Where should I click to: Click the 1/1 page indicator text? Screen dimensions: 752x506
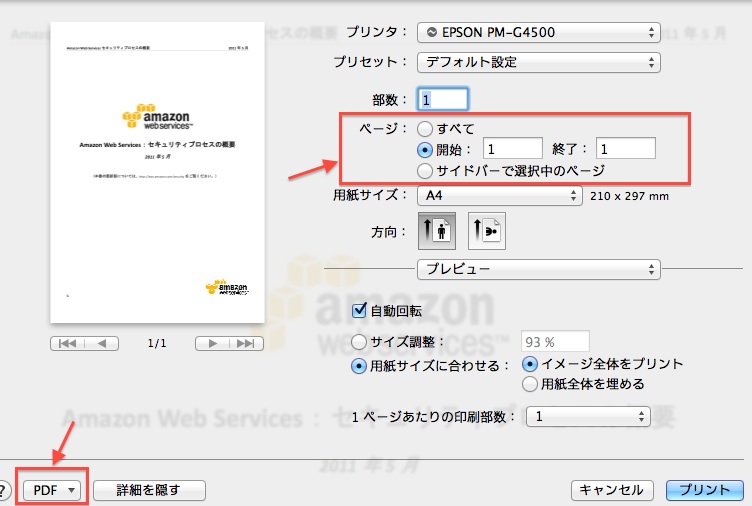pyautogui.click(x=157, y=343)
